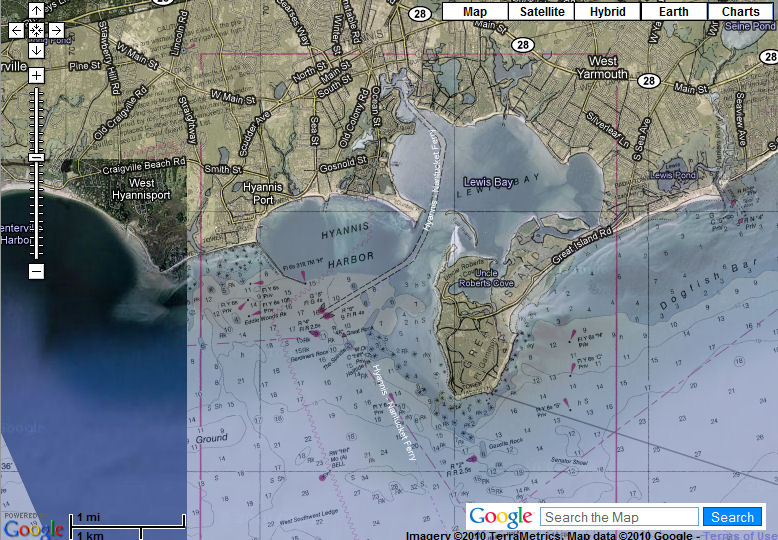The height and width of the screenshot is (540, 778).
Task: Pan the map right with the arrow
Action: pyautogui.click(x=56, y=30)
